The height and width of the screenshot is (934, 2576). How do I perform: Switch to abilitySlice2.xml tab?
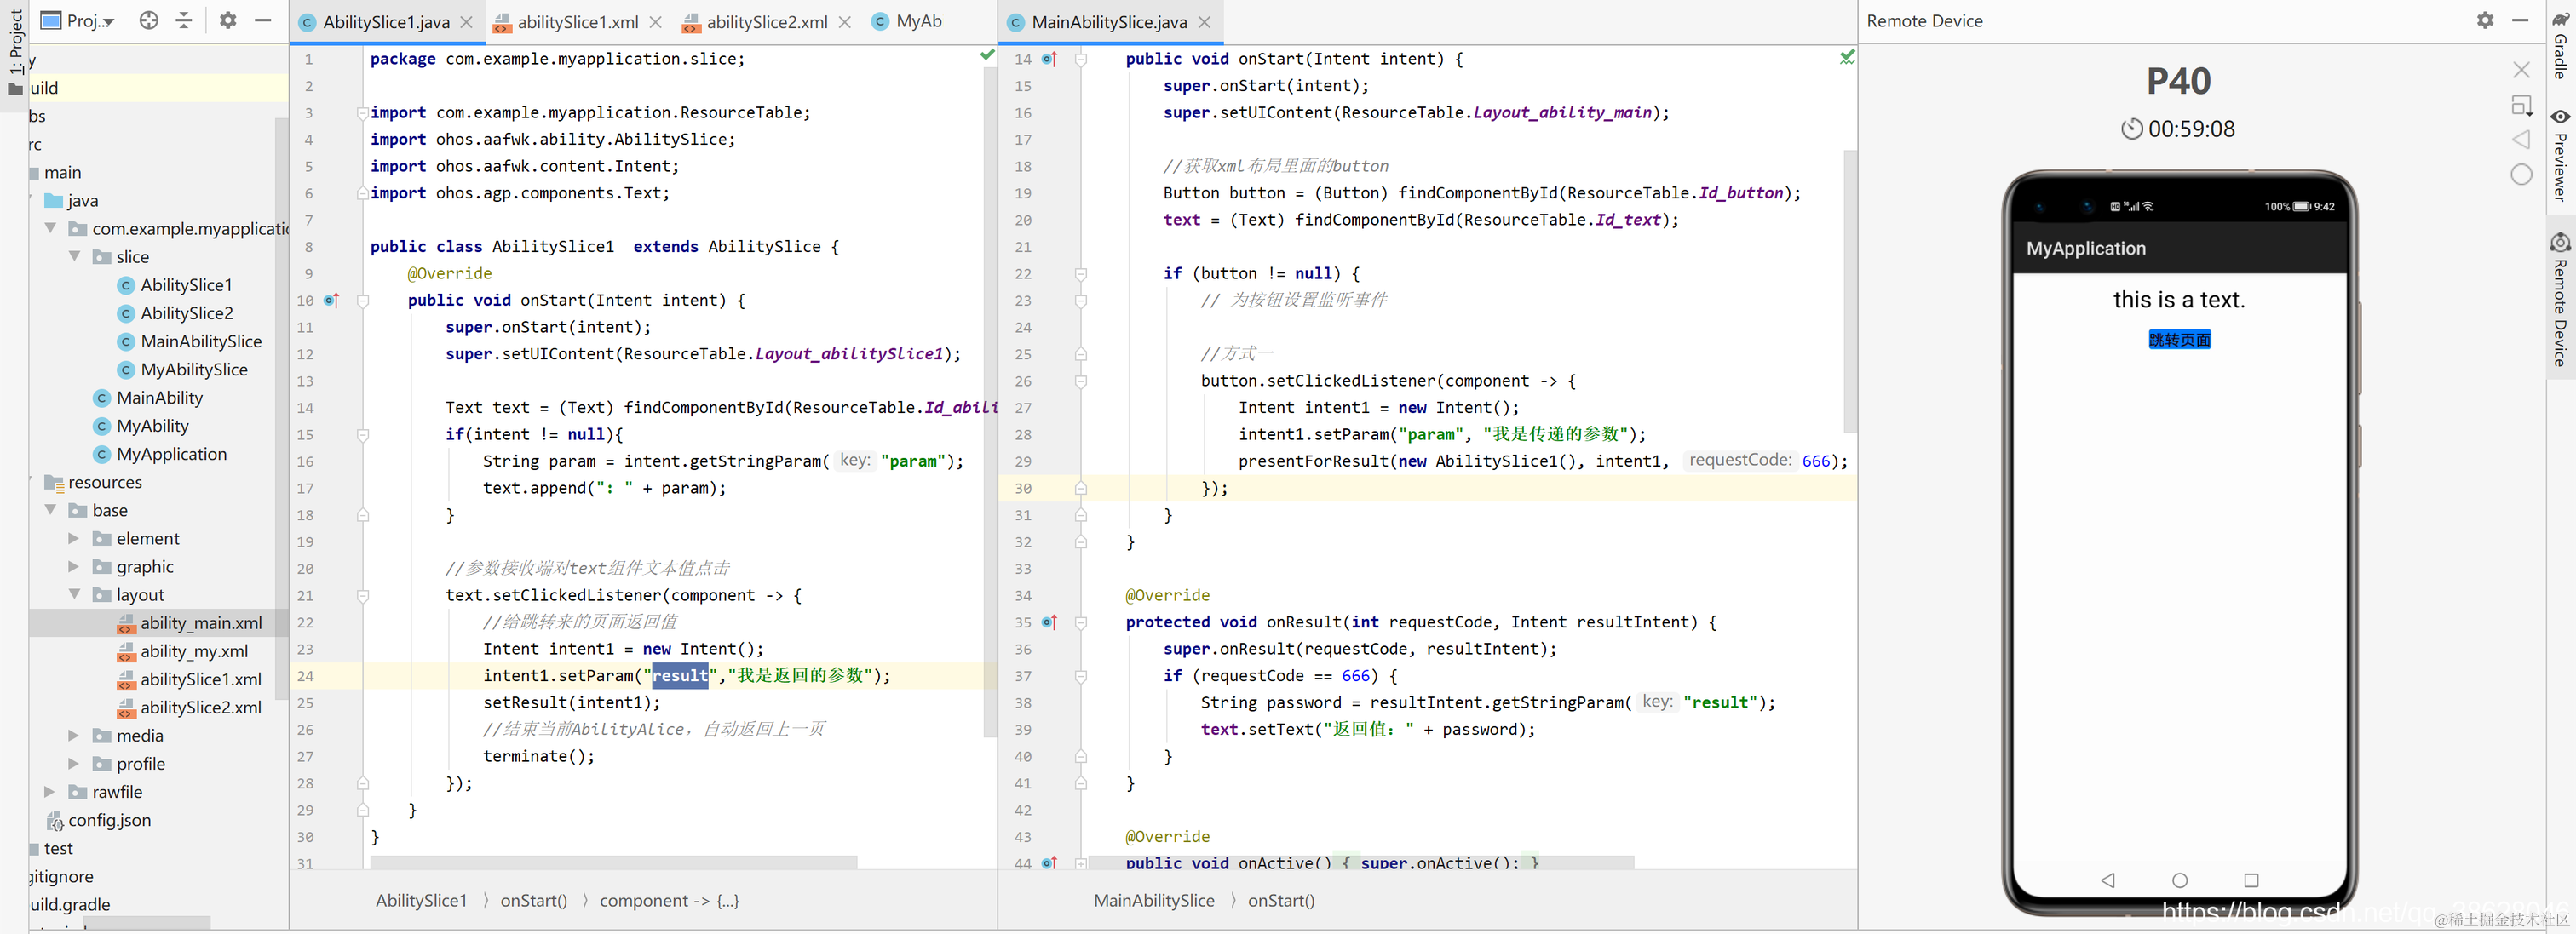coord(765,22)
